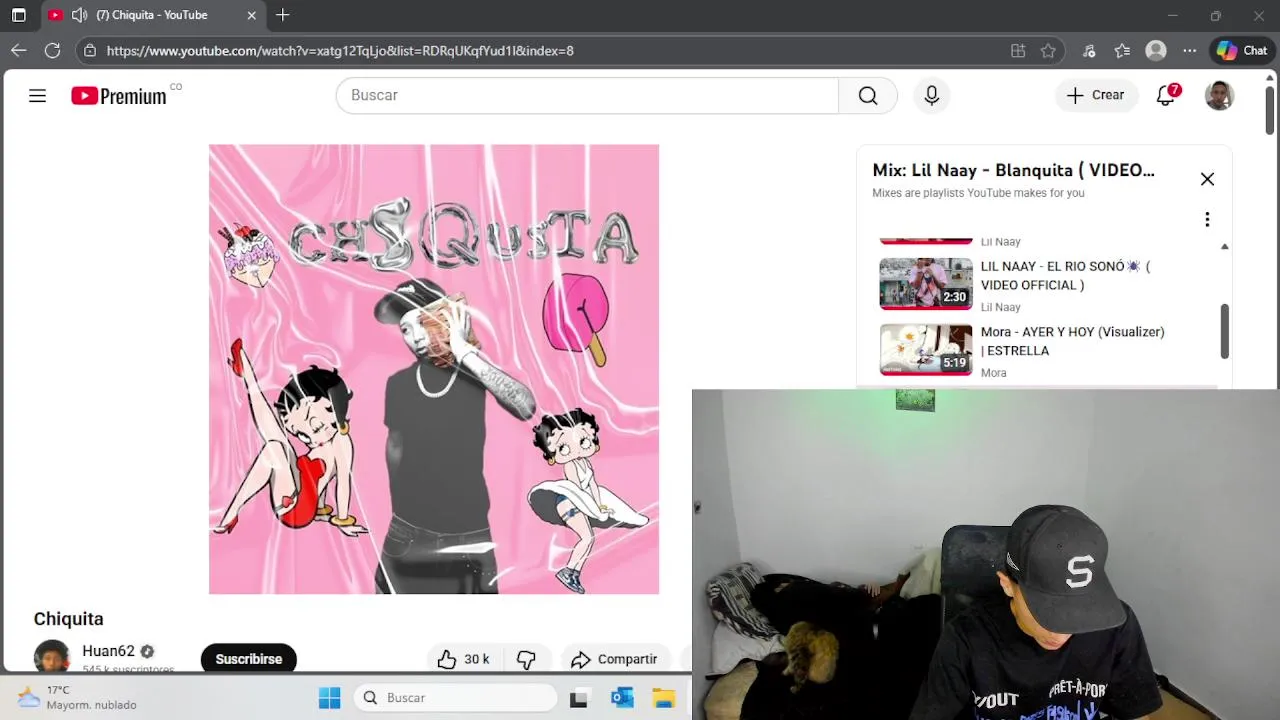This screenshot has width=1280, height=720.
Task: Launch Outlook from taskbar
Action: click(622, 698)
